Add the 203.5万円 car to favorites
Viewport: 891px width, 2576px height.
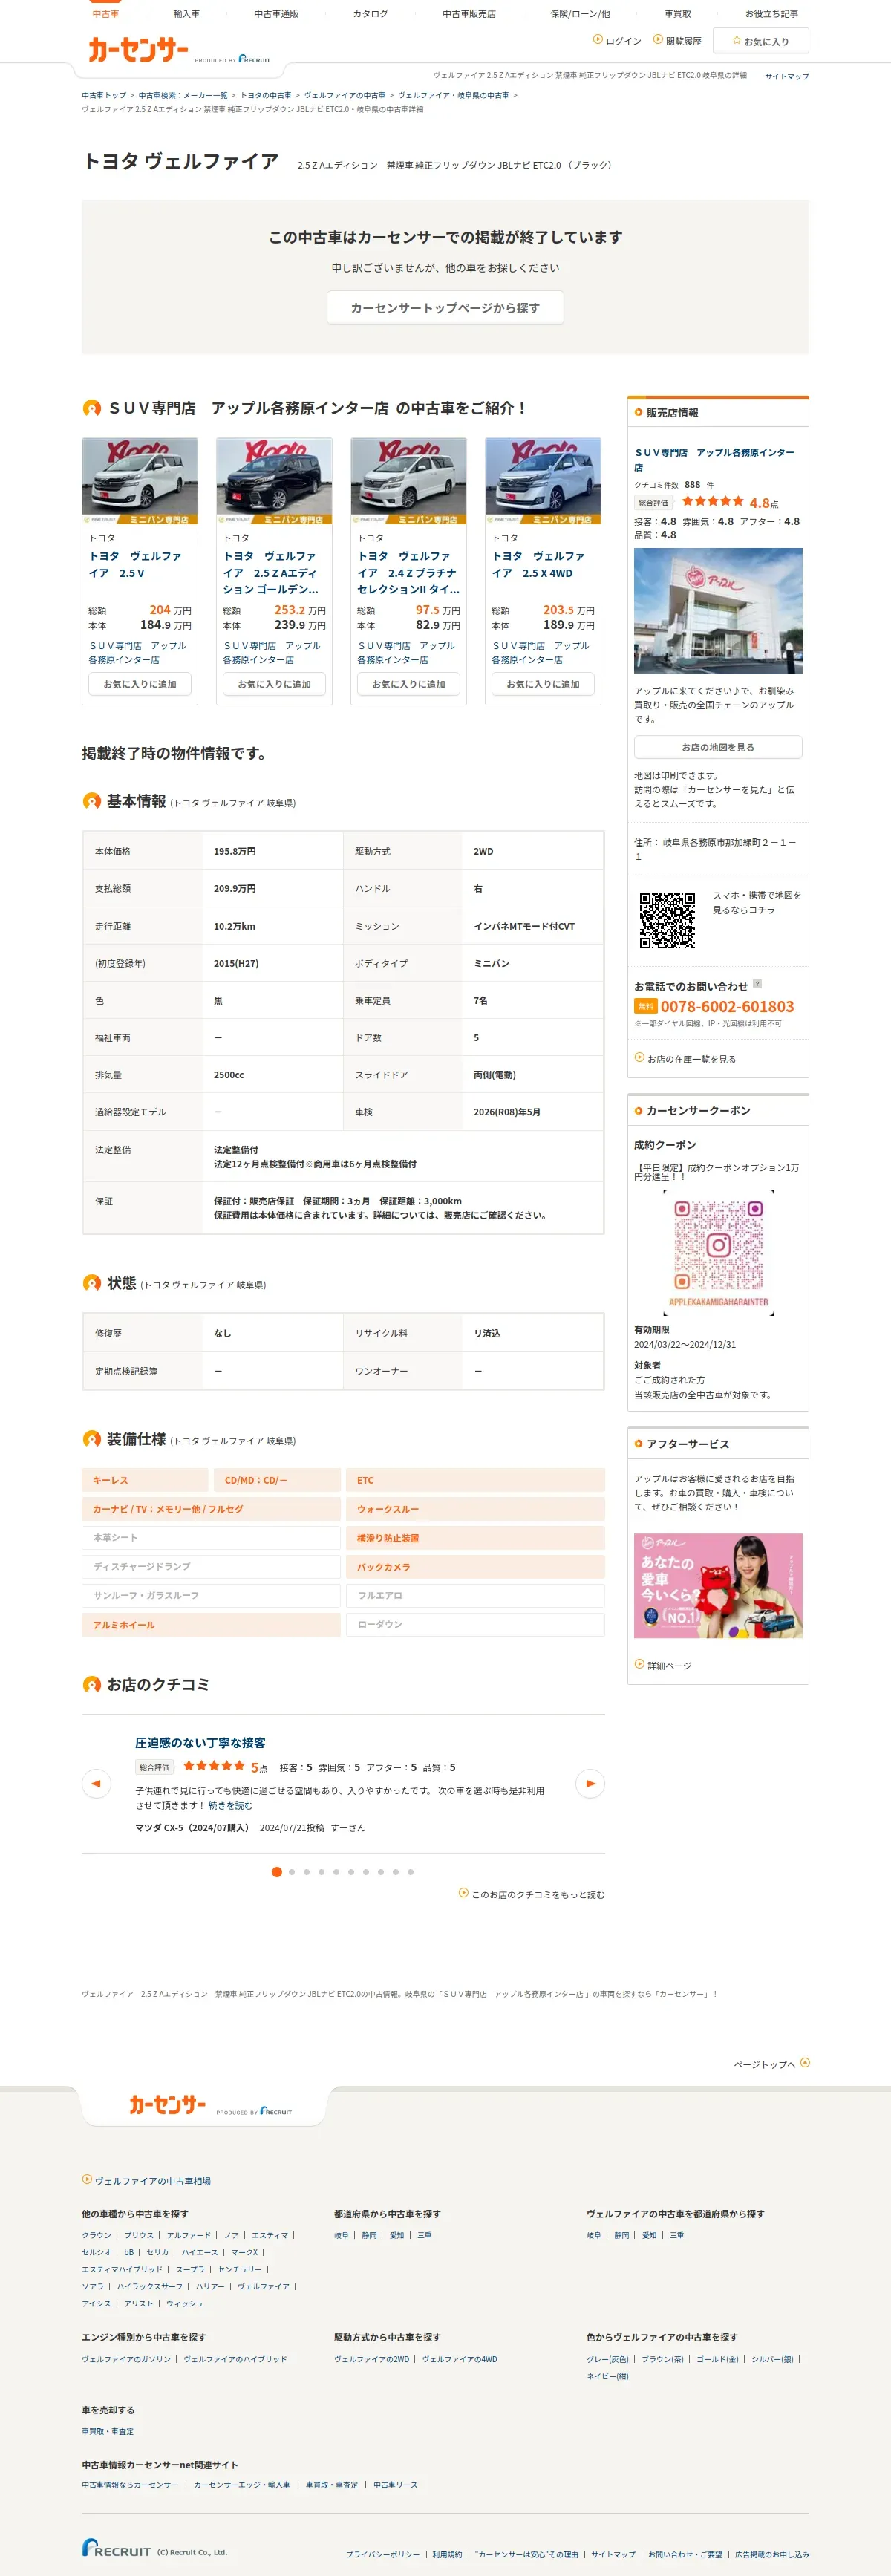(x=543, y=684)
